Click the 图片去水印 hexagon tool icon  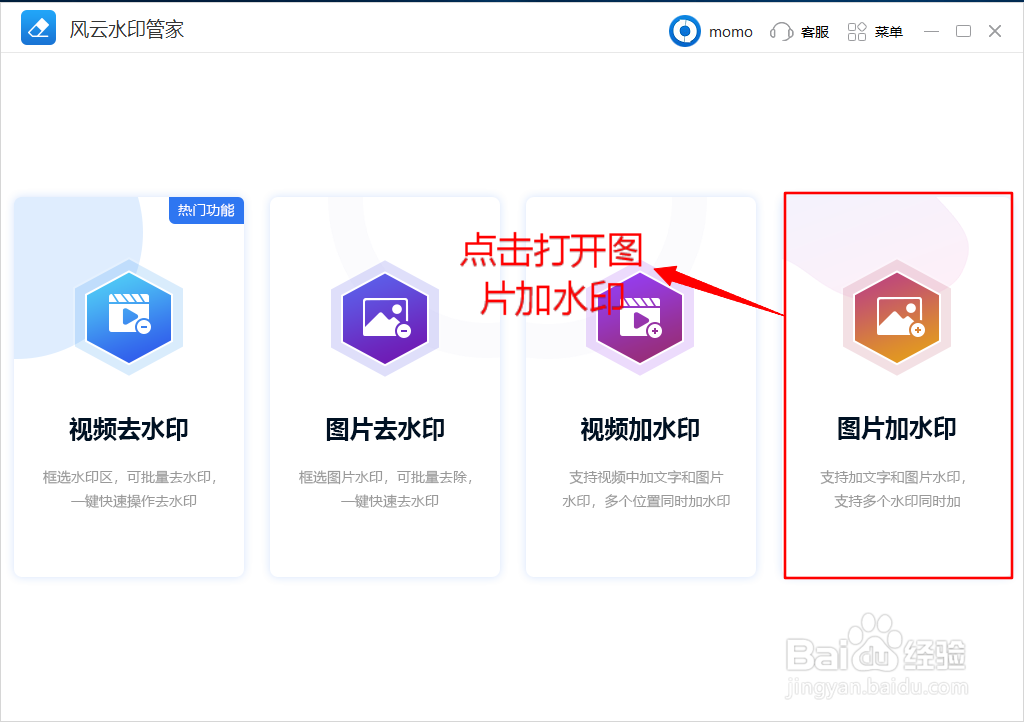(385, 318)
